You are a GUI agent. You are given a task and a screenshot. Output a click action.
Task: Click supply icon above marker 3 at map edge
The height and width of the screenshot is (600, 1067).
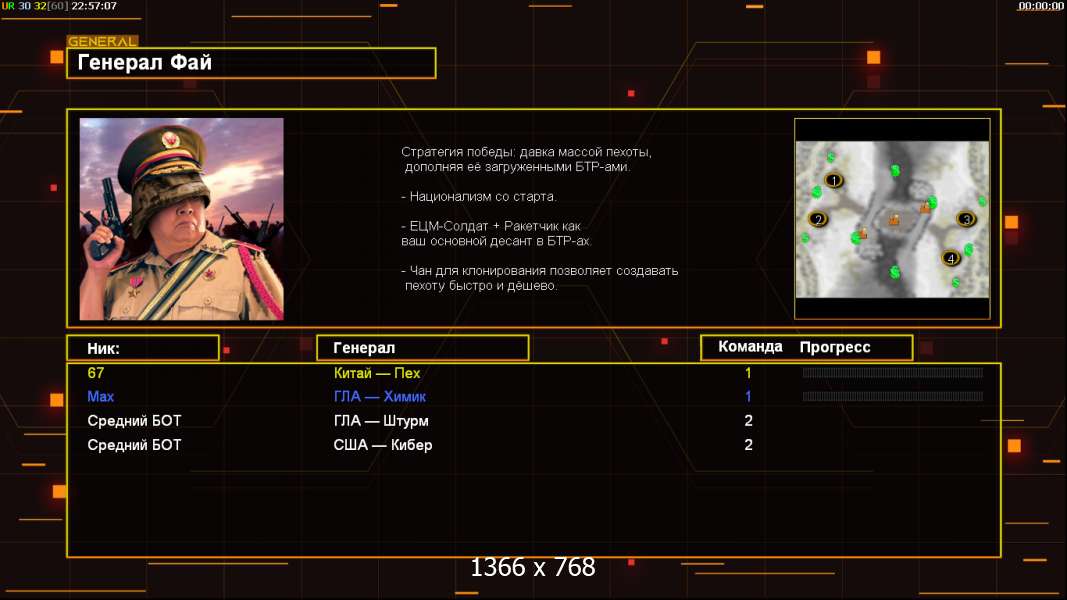pyautogui.click(x=982, y=201)
